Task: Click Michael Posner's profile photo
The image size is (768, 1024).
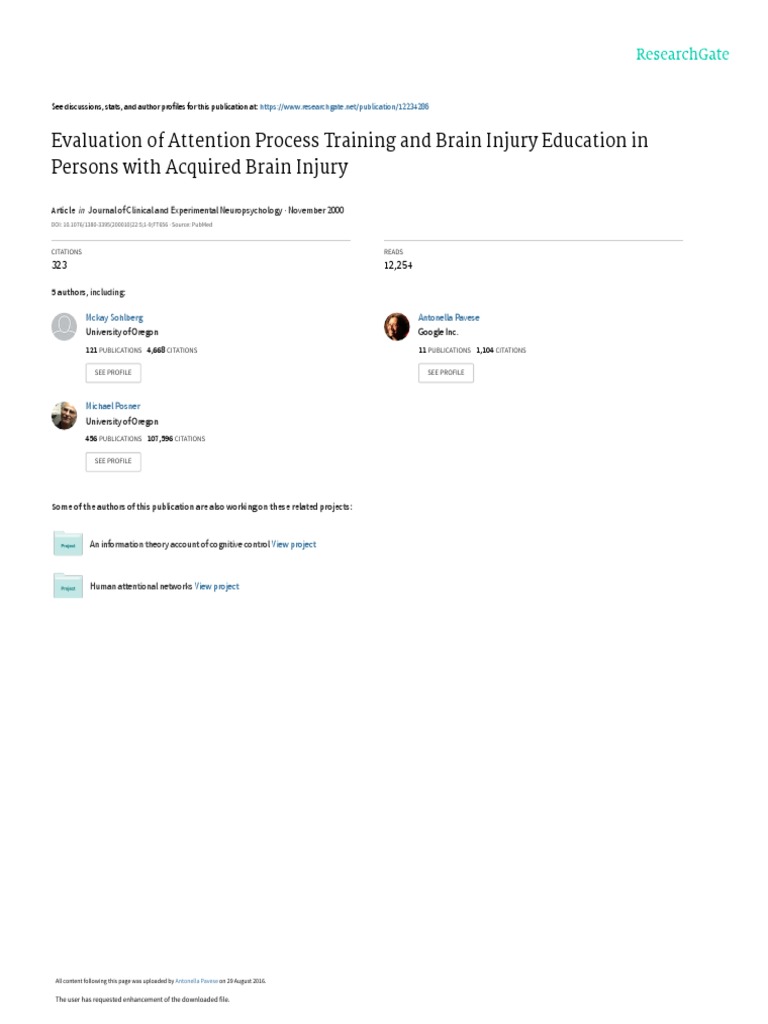Action: pos(64,416)
